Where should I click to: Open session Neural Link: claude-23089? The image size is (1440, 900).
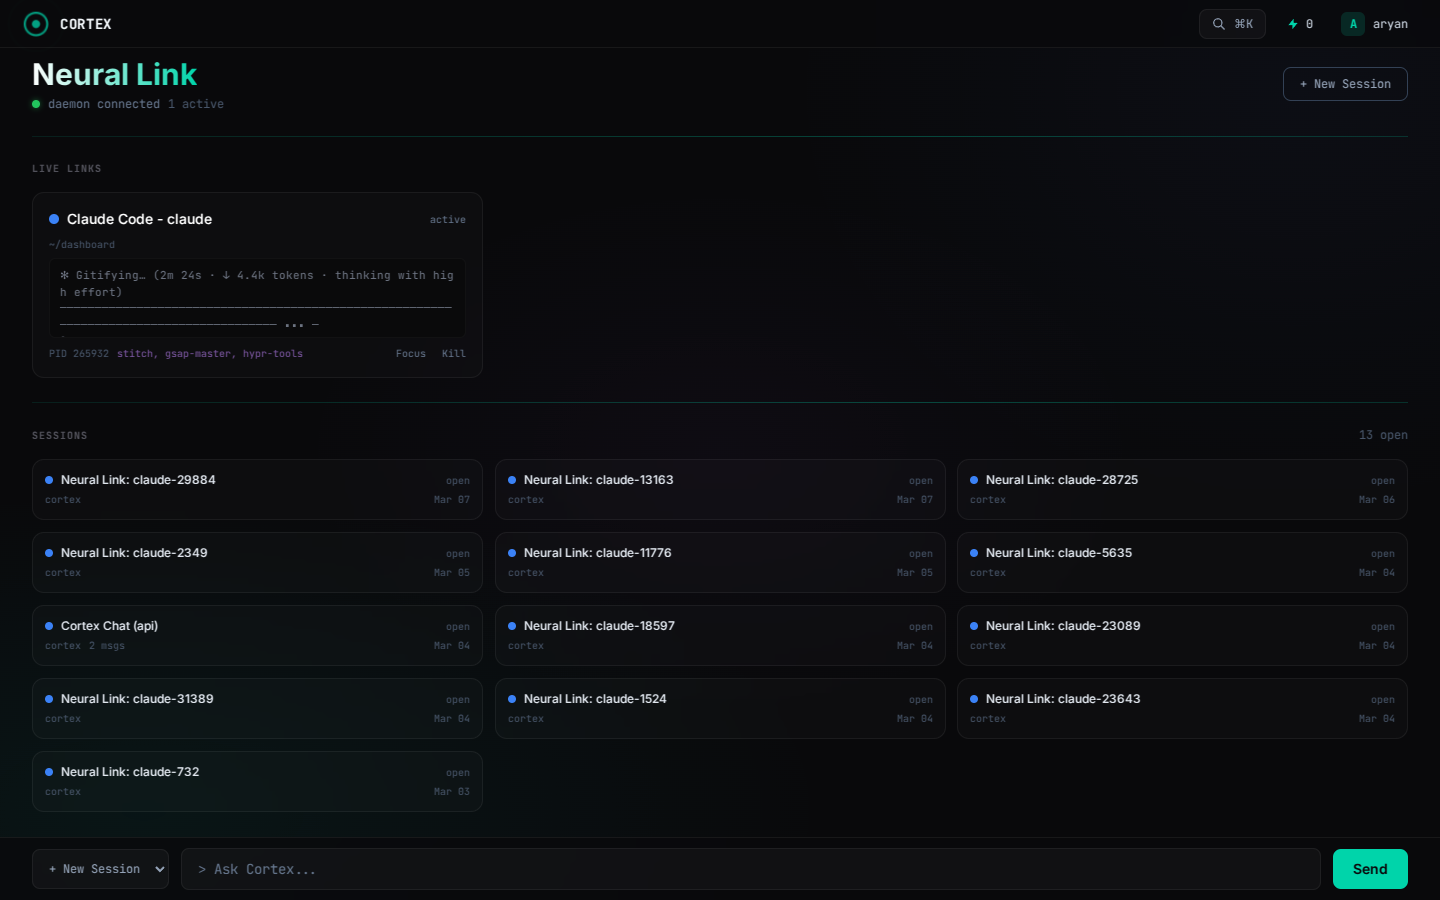click(1182, 635)
